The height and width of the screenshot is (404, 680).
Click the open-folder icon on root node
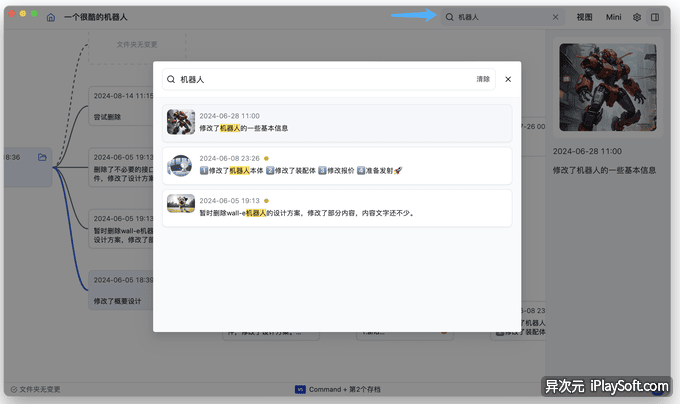42,157
